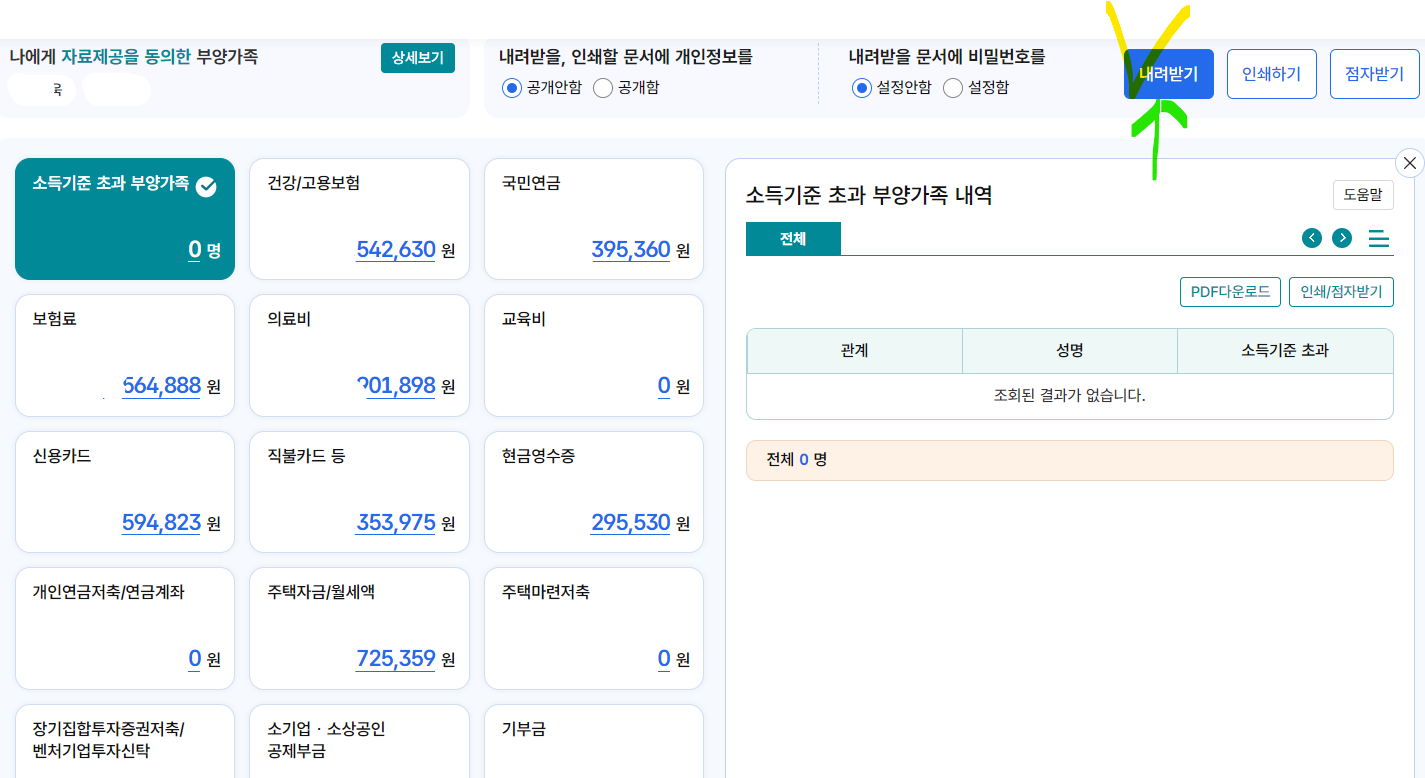Click the 주택마련저축 card title

(x=546, y=592)
